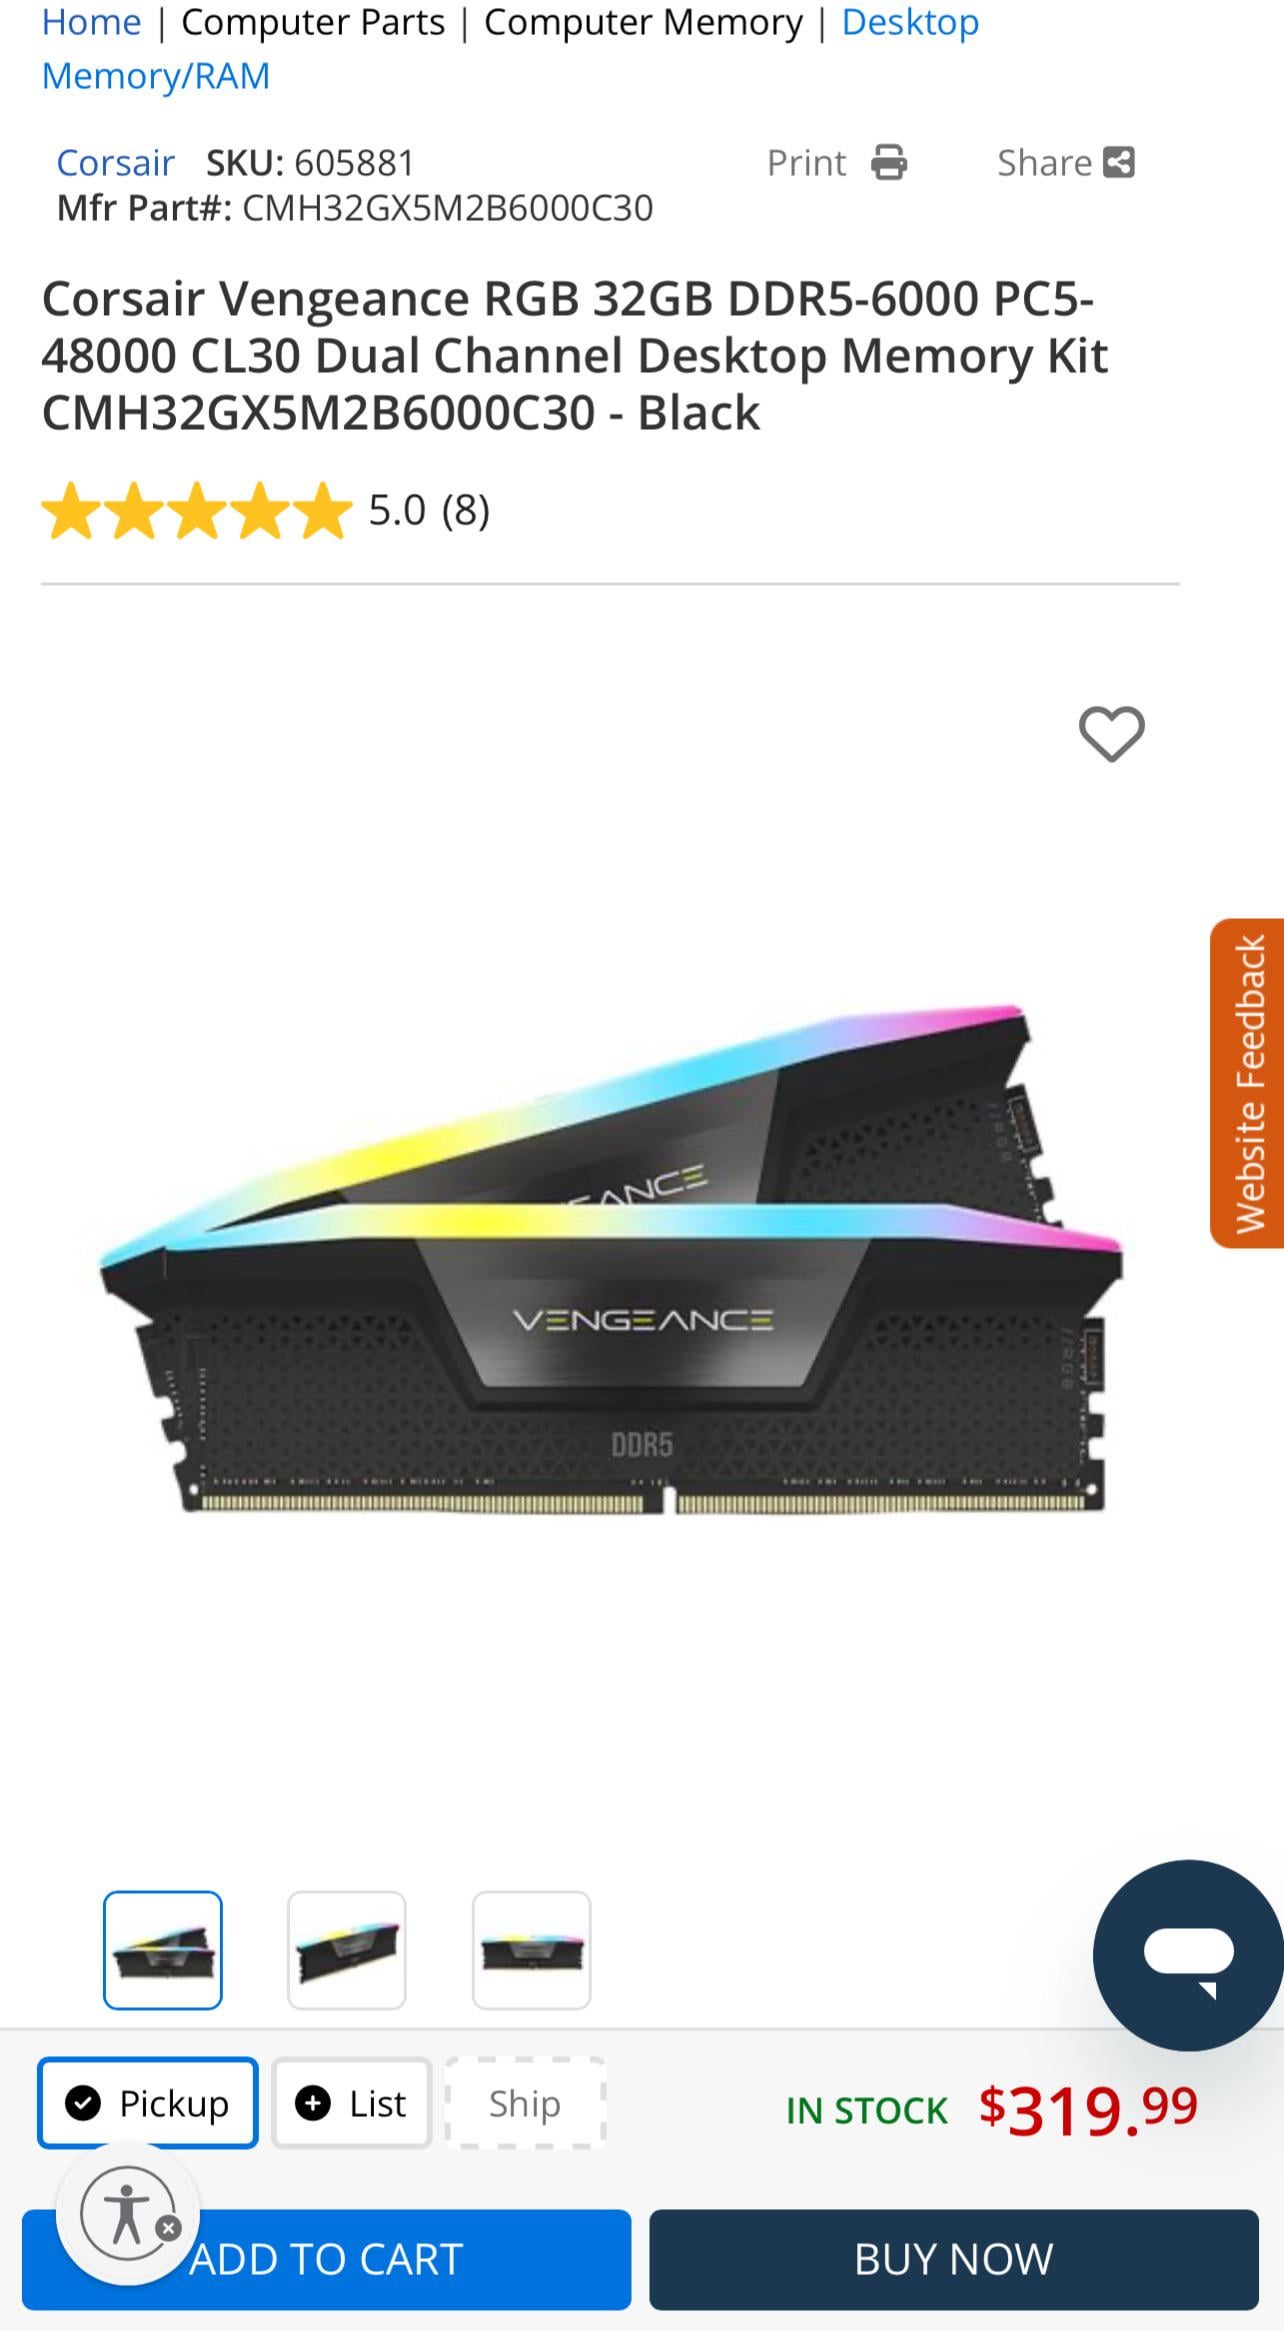This screenshot has width=1284, height=2331.
Task: Open the review count (8)
Action: click(x=466, y=511)
